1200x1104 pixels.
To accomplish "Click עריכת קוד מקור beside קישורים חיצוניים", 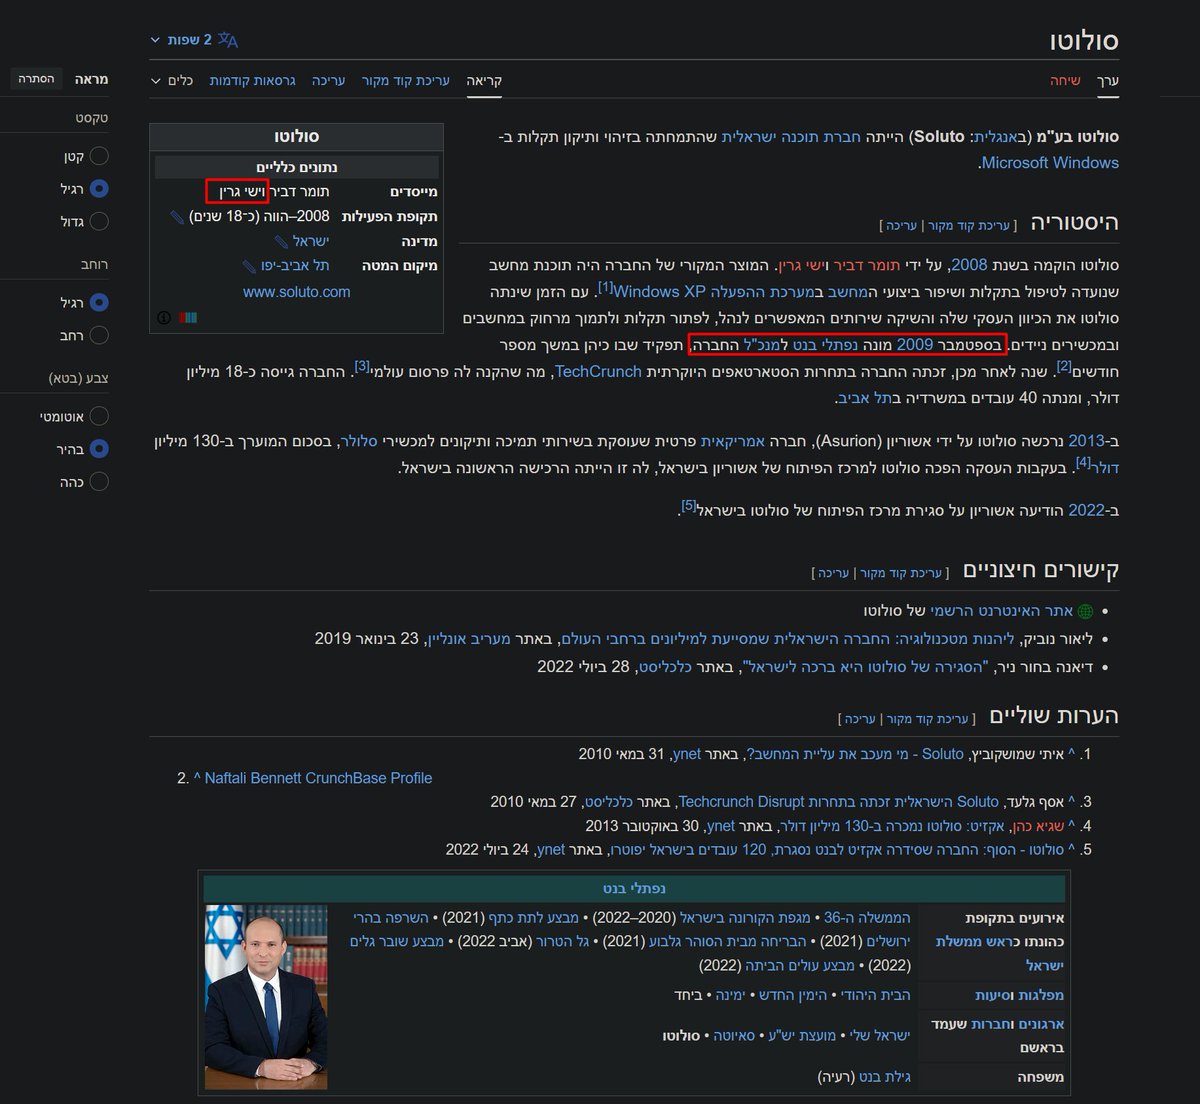I will click(x=901, y=573).
